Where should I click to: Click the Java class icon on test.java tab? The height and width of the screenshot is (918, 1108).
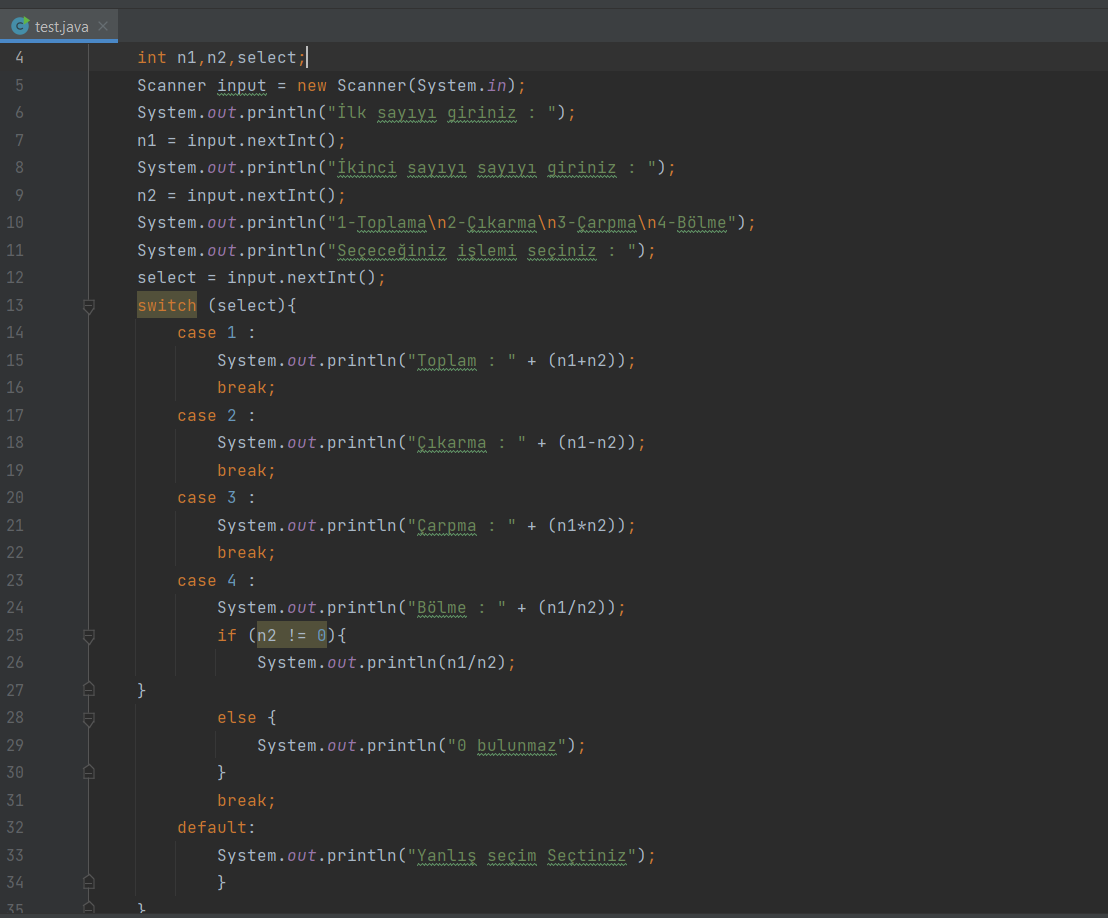point(20,26)
